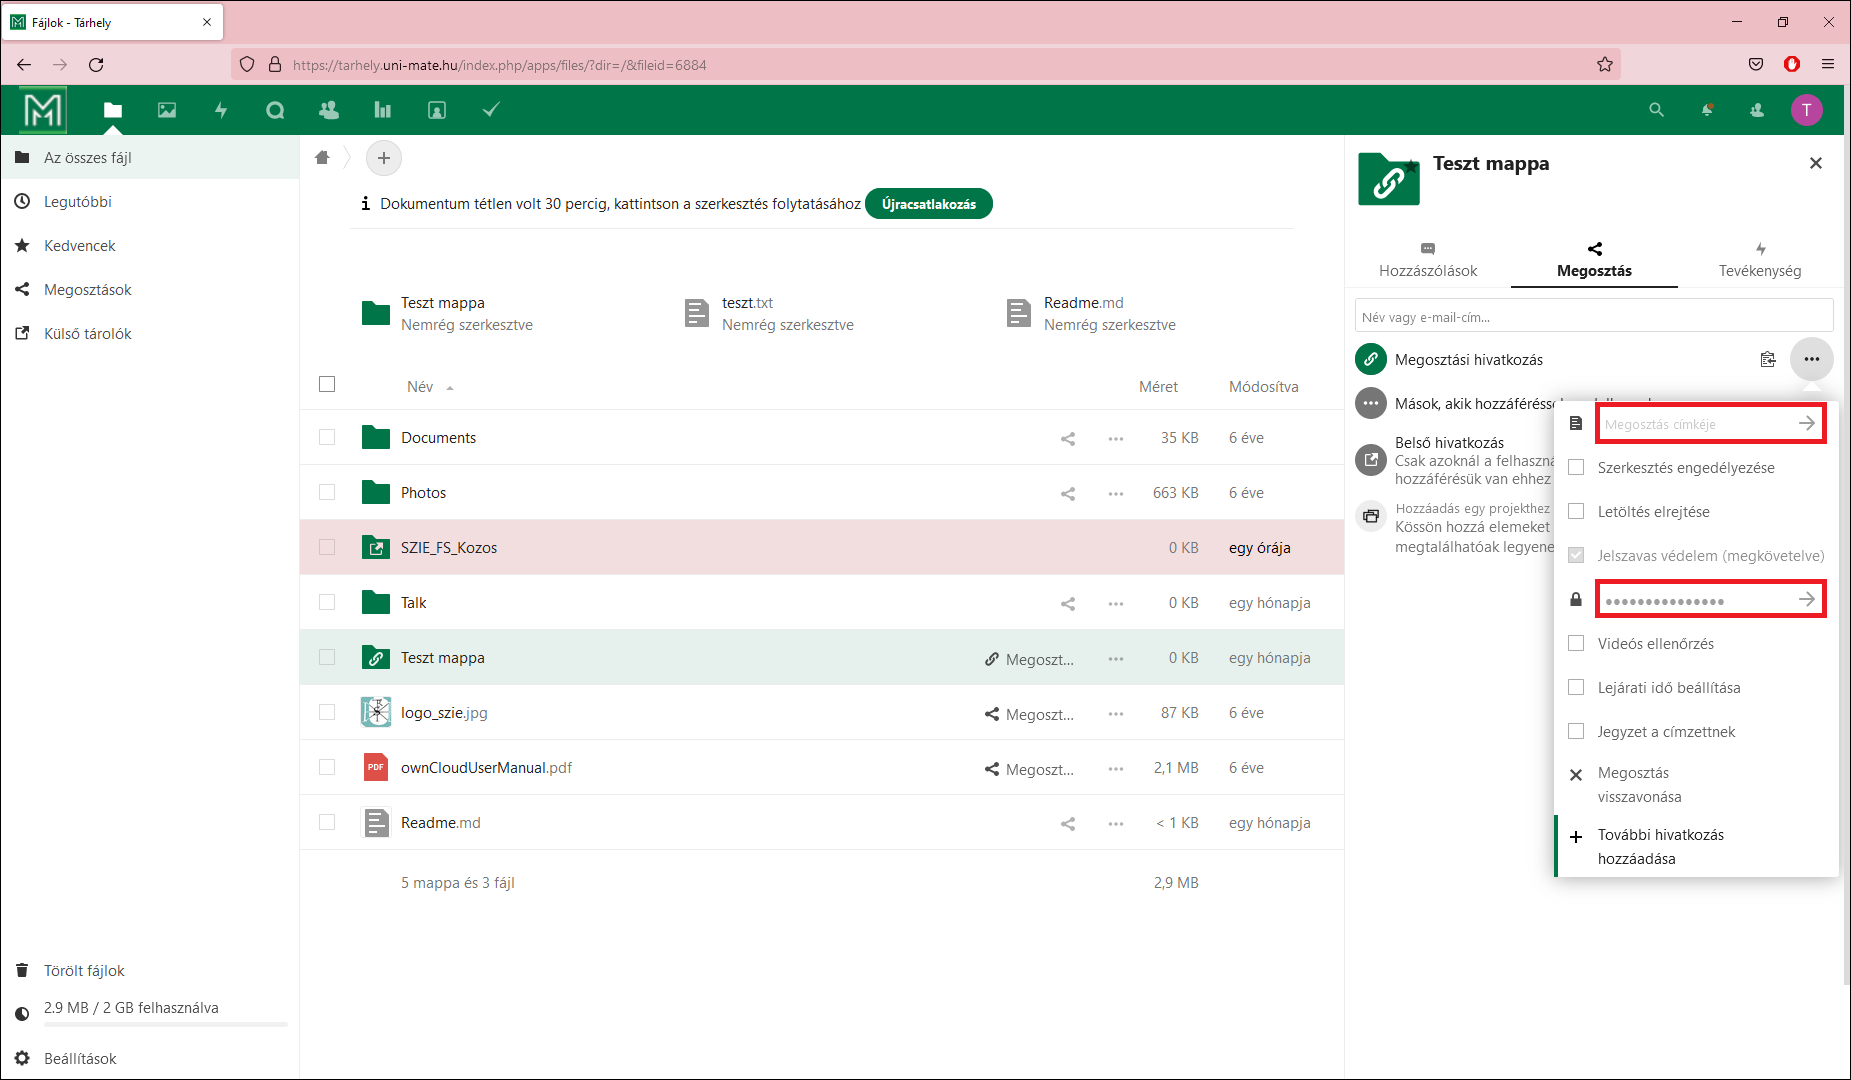Copy share link to clipboard icon
Image resolution: width=1851 pixels, height=1080 pixels.
pos(1768,359)
